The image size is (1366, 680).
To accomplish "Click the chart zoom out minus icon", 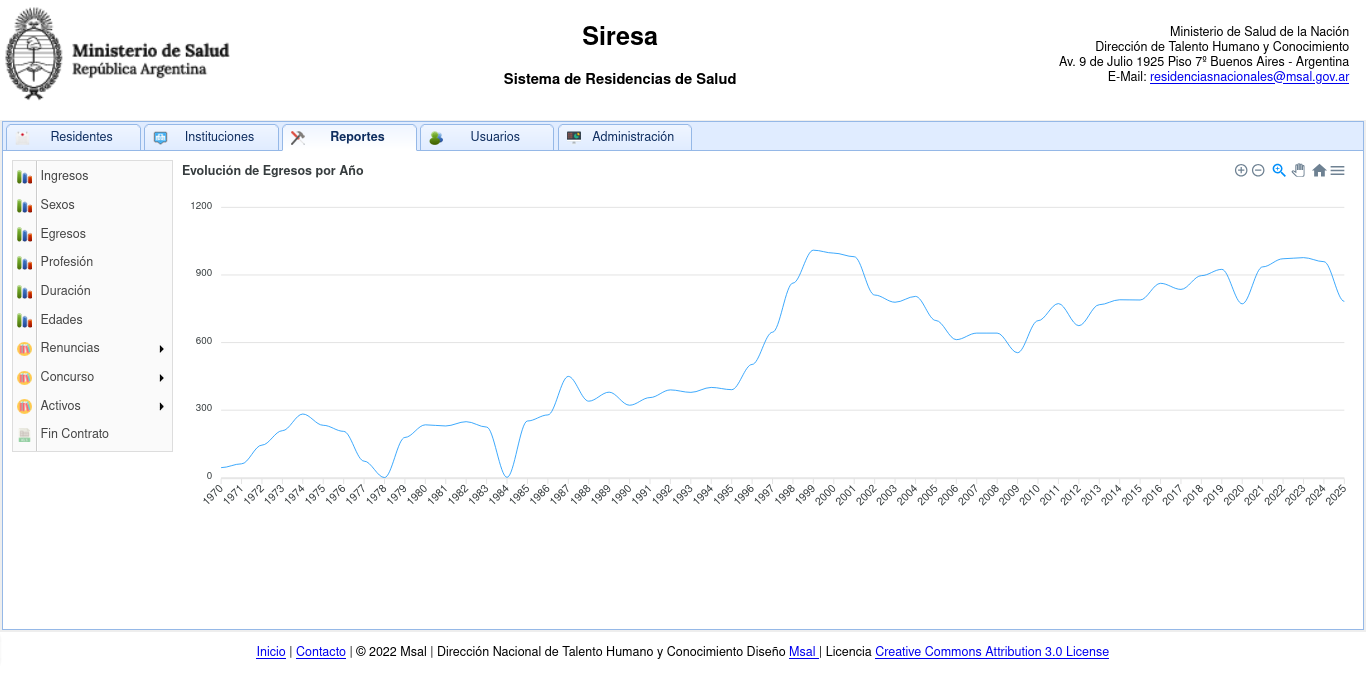I will pyautogui.click(x=1258, y=171).
